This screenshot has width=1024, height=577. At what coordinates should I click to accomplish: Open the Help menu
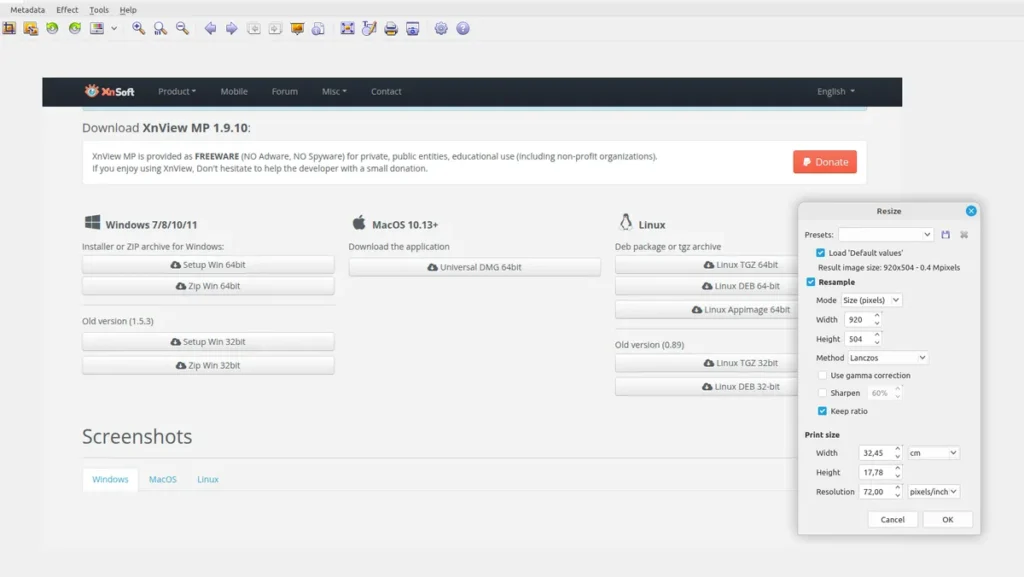coord(128,10)
